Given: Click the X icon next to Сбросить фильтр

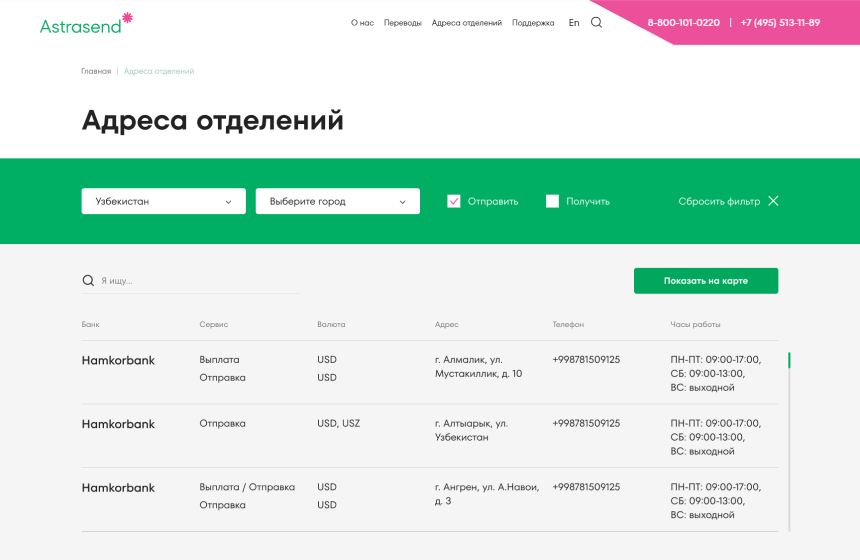Looking at the screenshot, I should click(773, 201).
